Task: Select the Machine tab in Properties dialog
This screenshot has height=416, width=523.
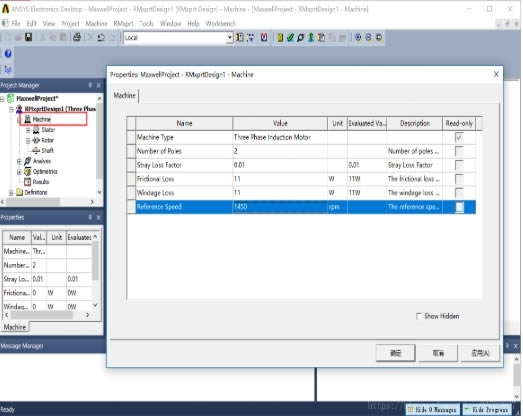Action: tap(124, 95)
